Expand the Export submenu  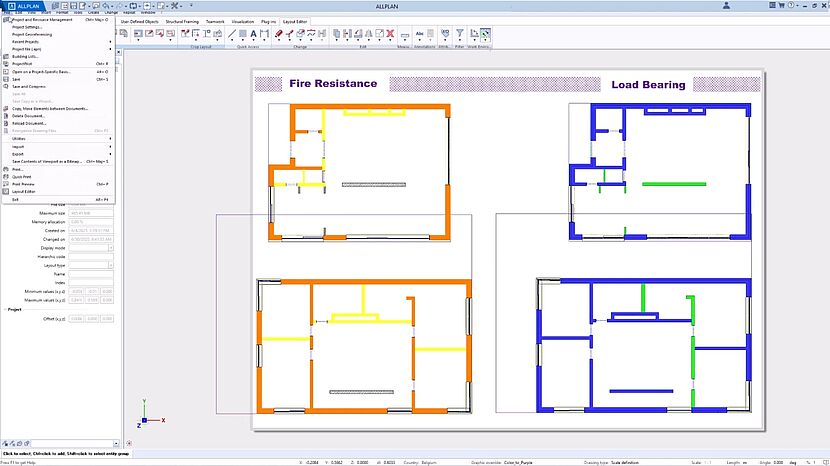[x=18, y=154]
